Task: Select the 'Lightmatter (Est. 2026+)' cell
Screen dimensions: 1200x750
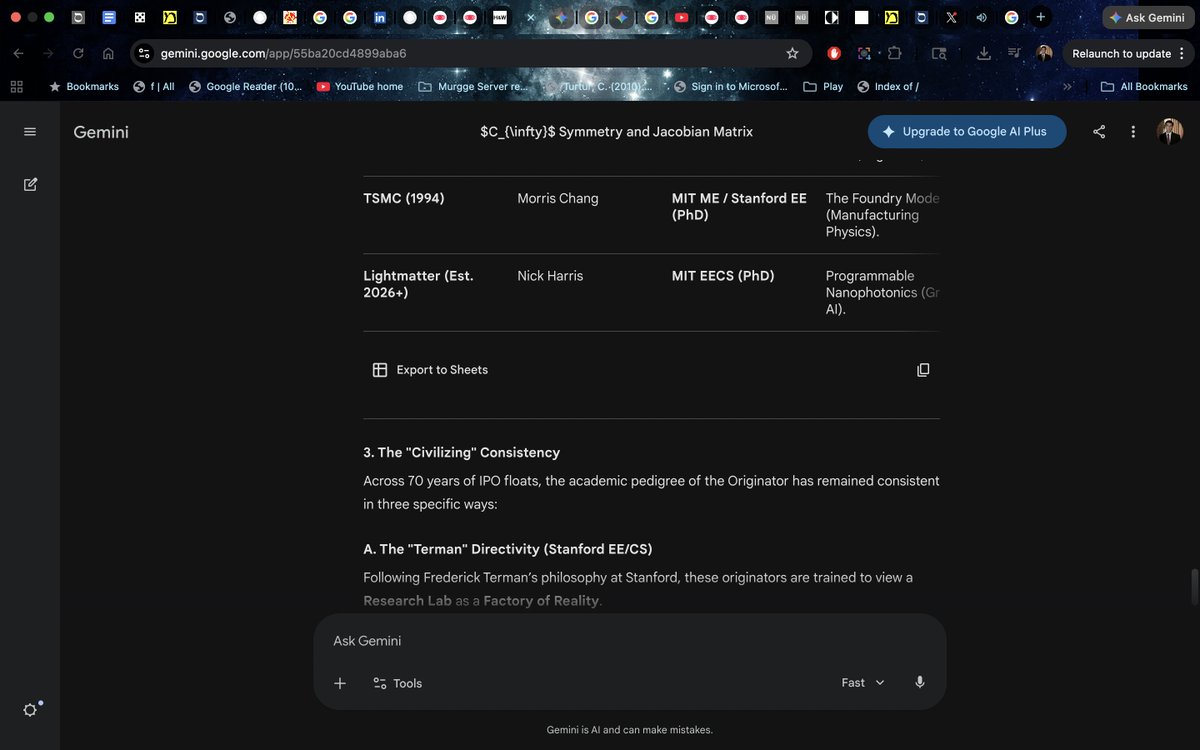Action: point(418,284)
